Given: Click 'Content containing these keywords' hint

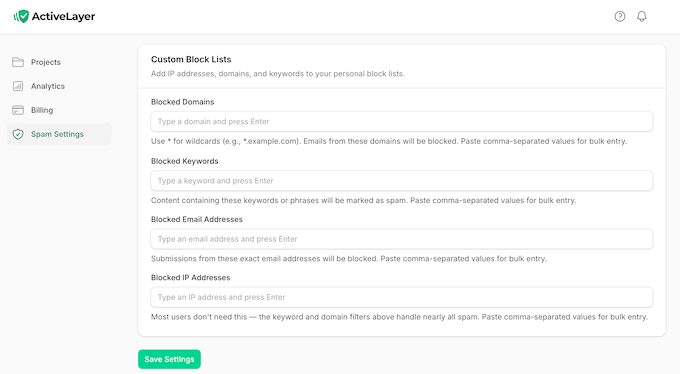Looking at the screenshot, I should tap(363, 200).
